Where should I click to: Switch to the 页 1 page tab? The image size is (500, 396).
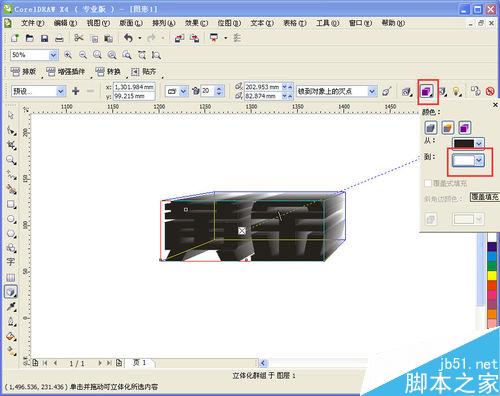pos(140,363)
